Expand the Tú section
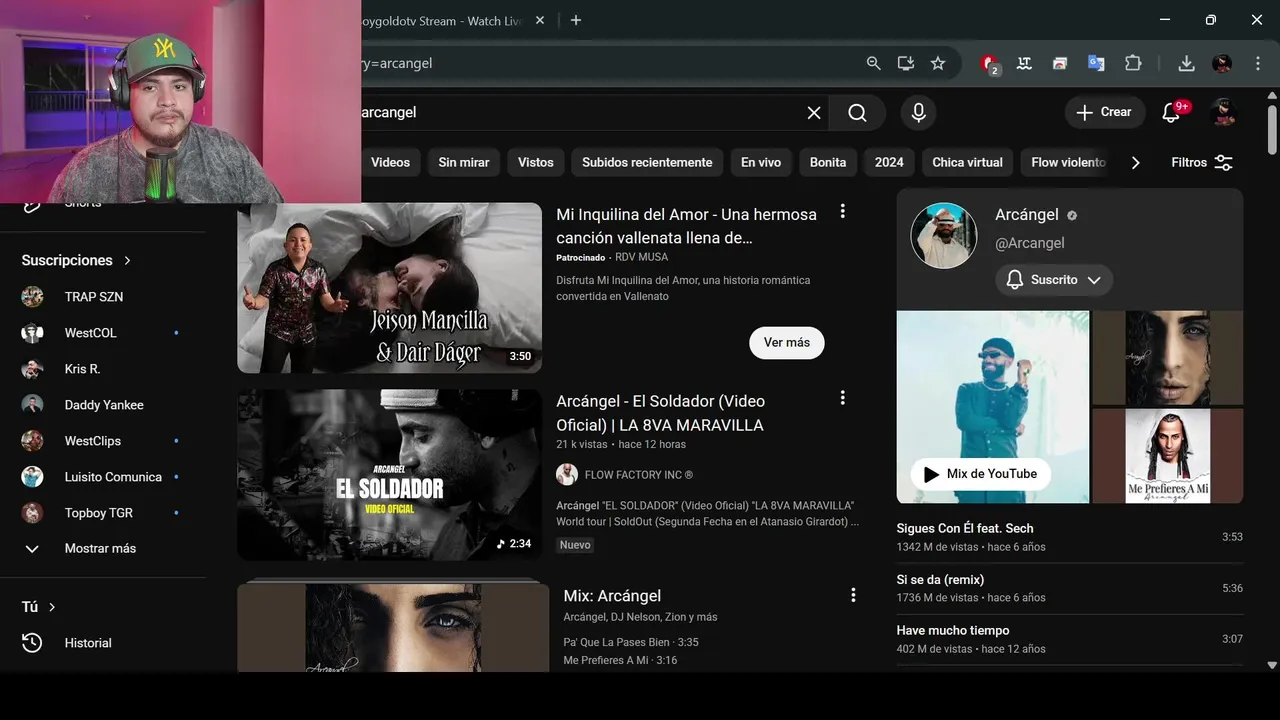Viewport: 1280px width, 720px height. (39, 607)
